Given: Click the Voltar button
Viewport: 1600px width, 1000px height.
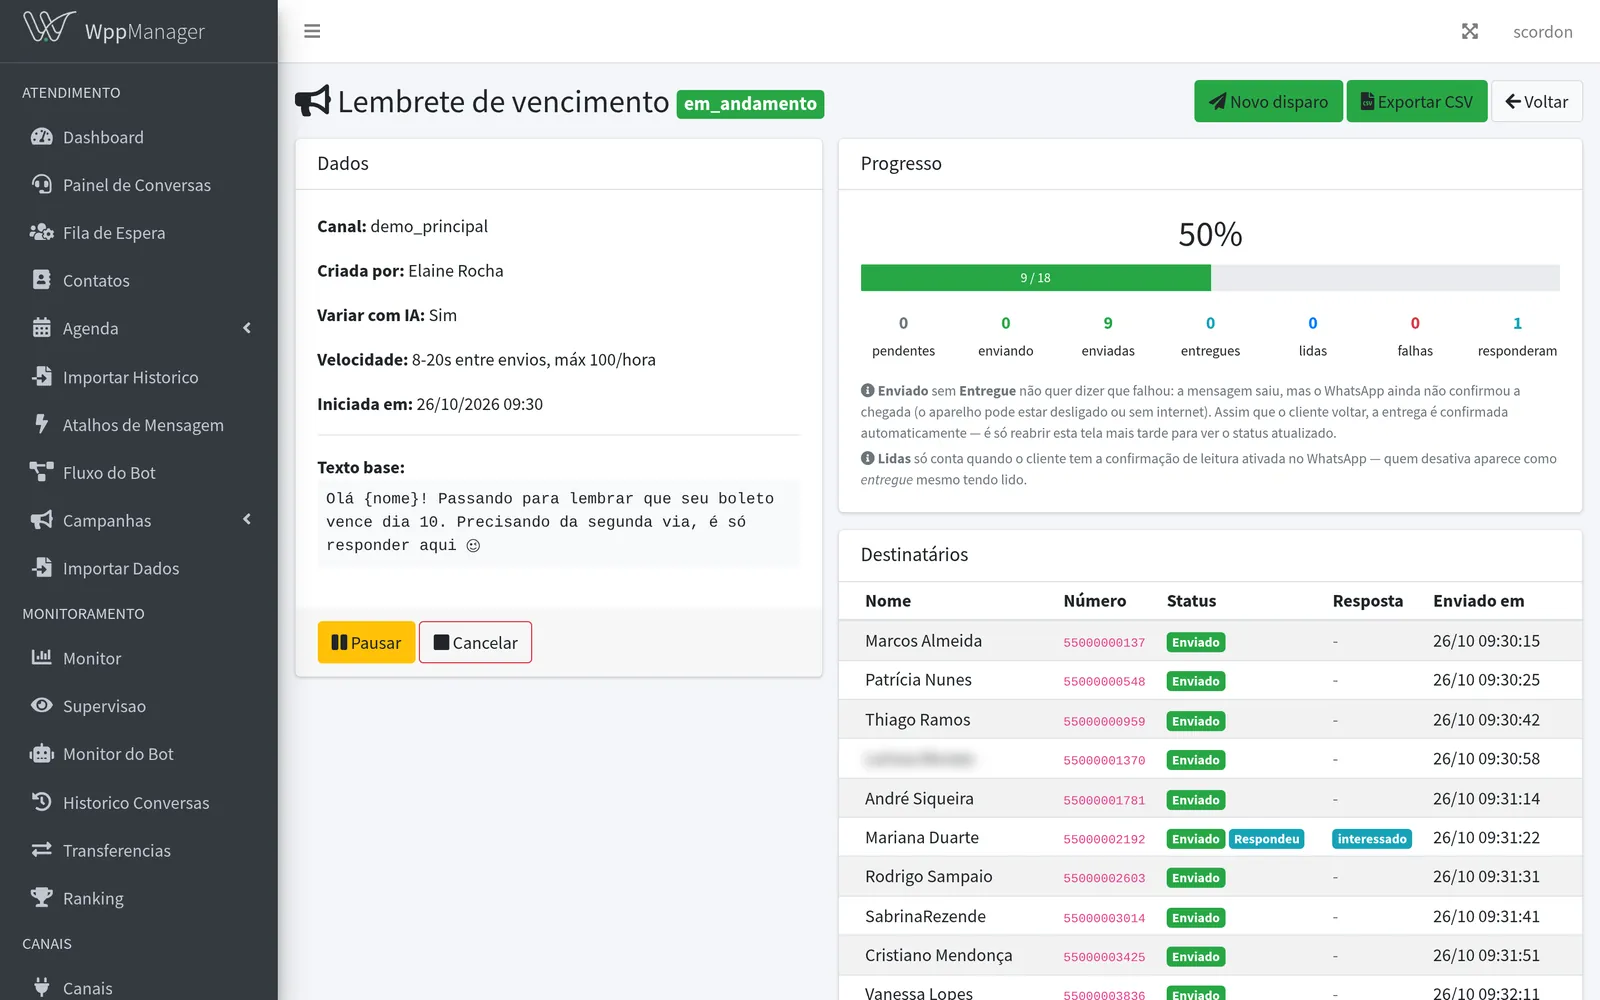Looking at the screenshot, I should click(x=1537, y=101).
